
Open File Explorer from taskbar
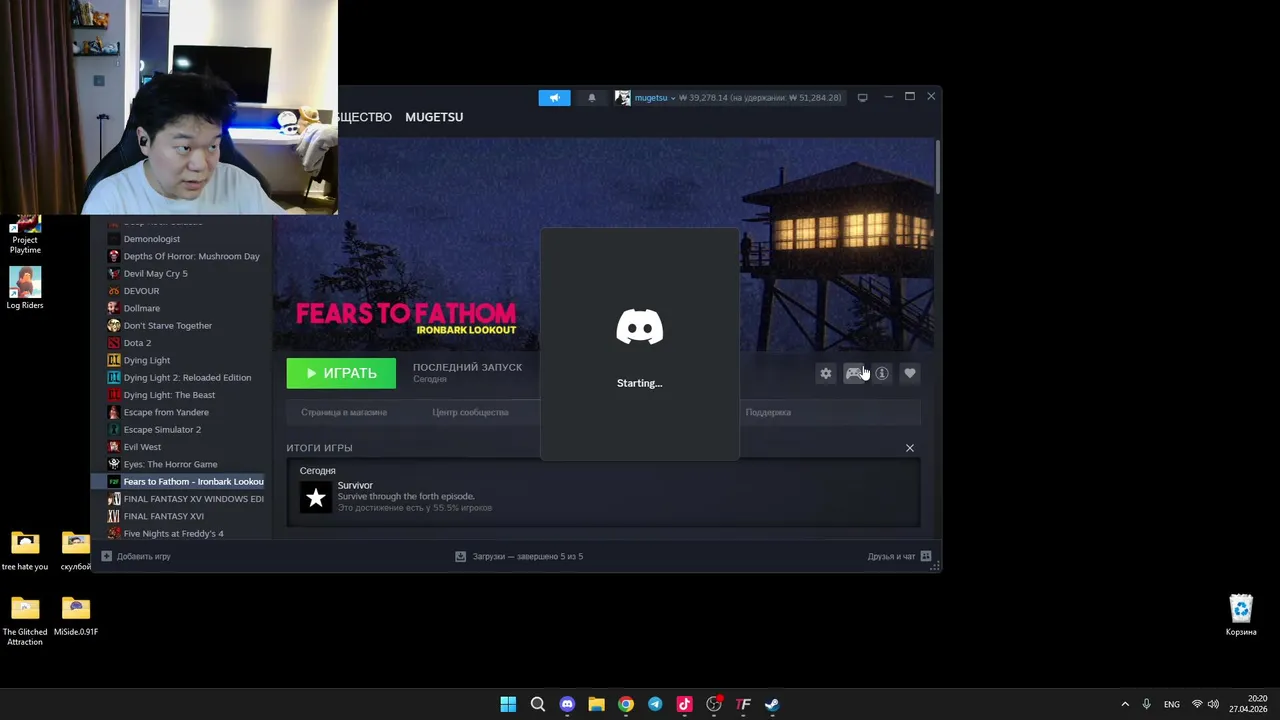click(596, 704)
